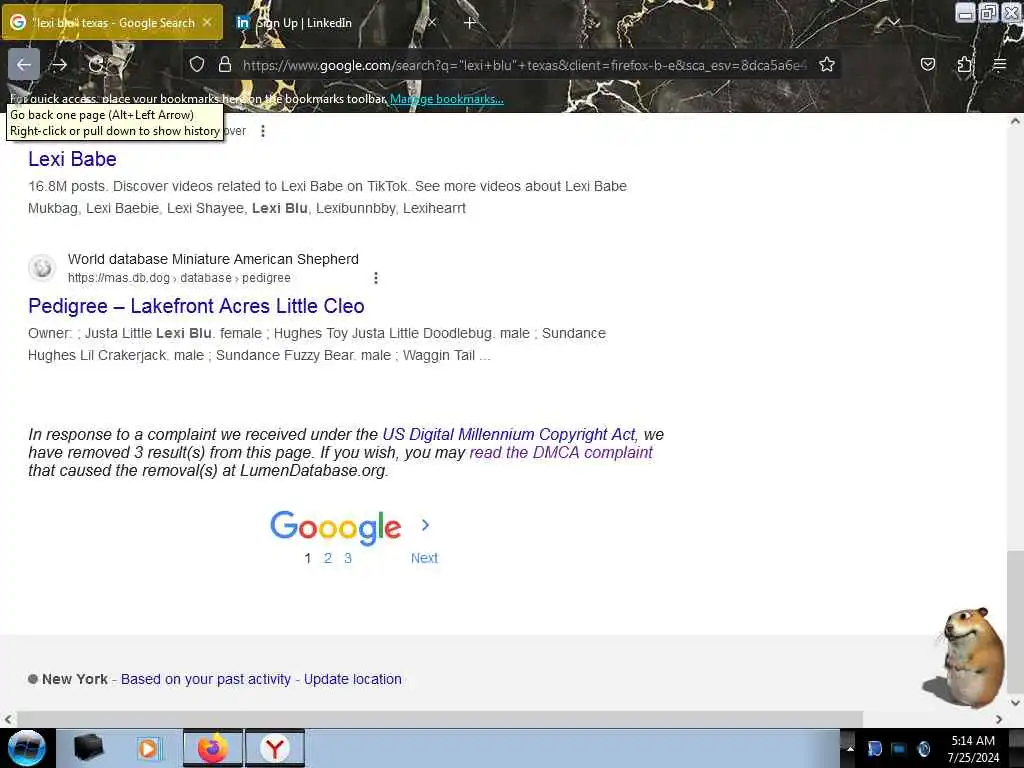Open a new tab with plus button
This screenshot has height=768, width=1024.
[470, 23]
